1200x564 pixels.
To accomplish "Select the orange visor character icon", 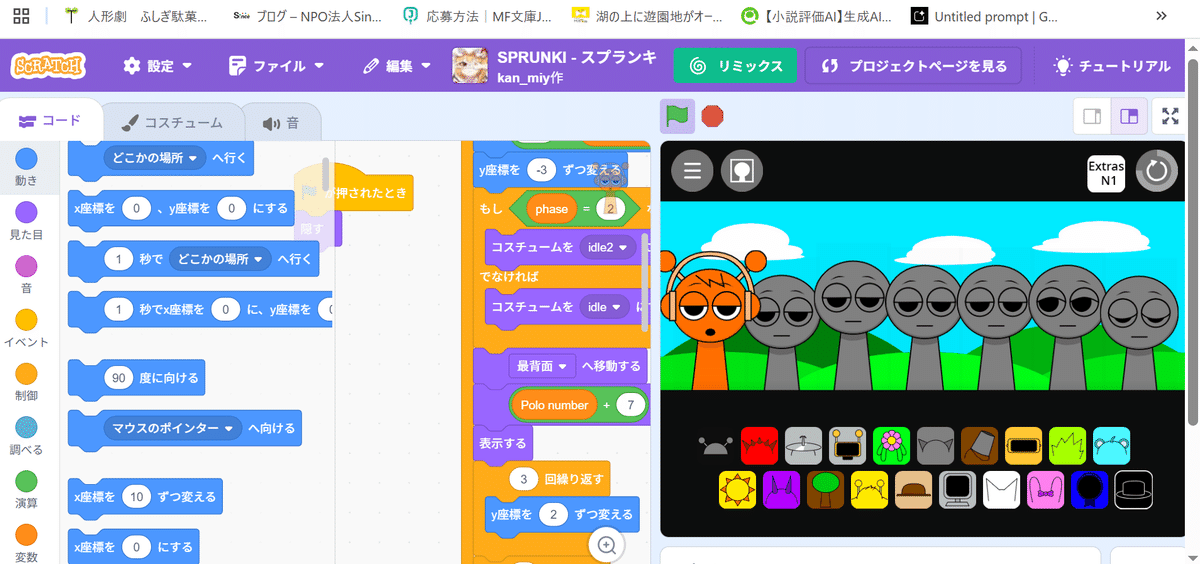I will (1023, 445).
